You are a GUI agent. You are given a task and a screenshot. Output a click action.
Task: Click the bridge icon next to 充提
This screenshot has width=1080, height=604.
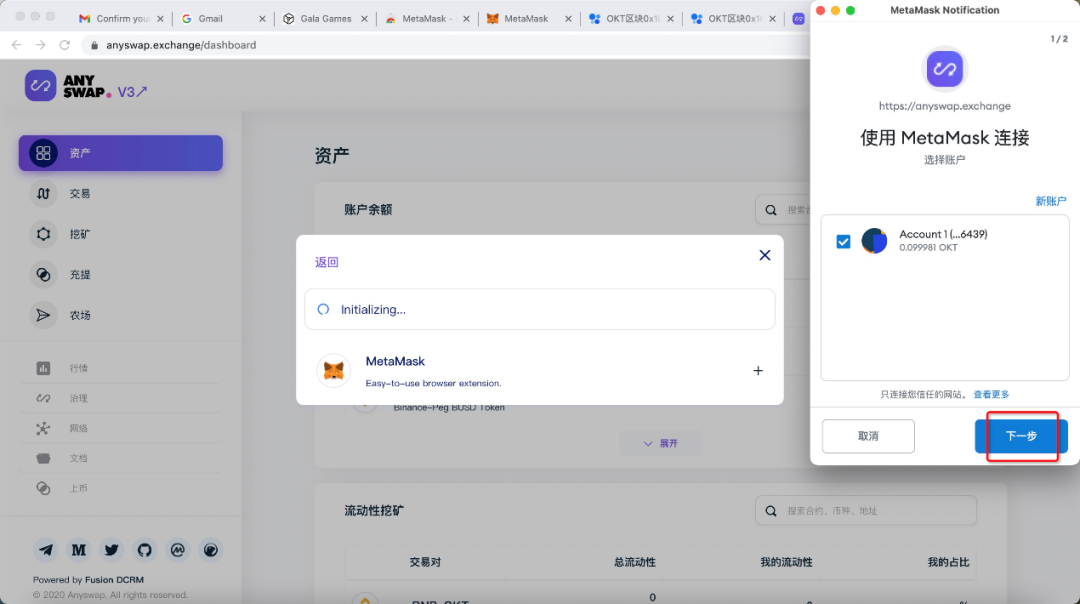43,275
